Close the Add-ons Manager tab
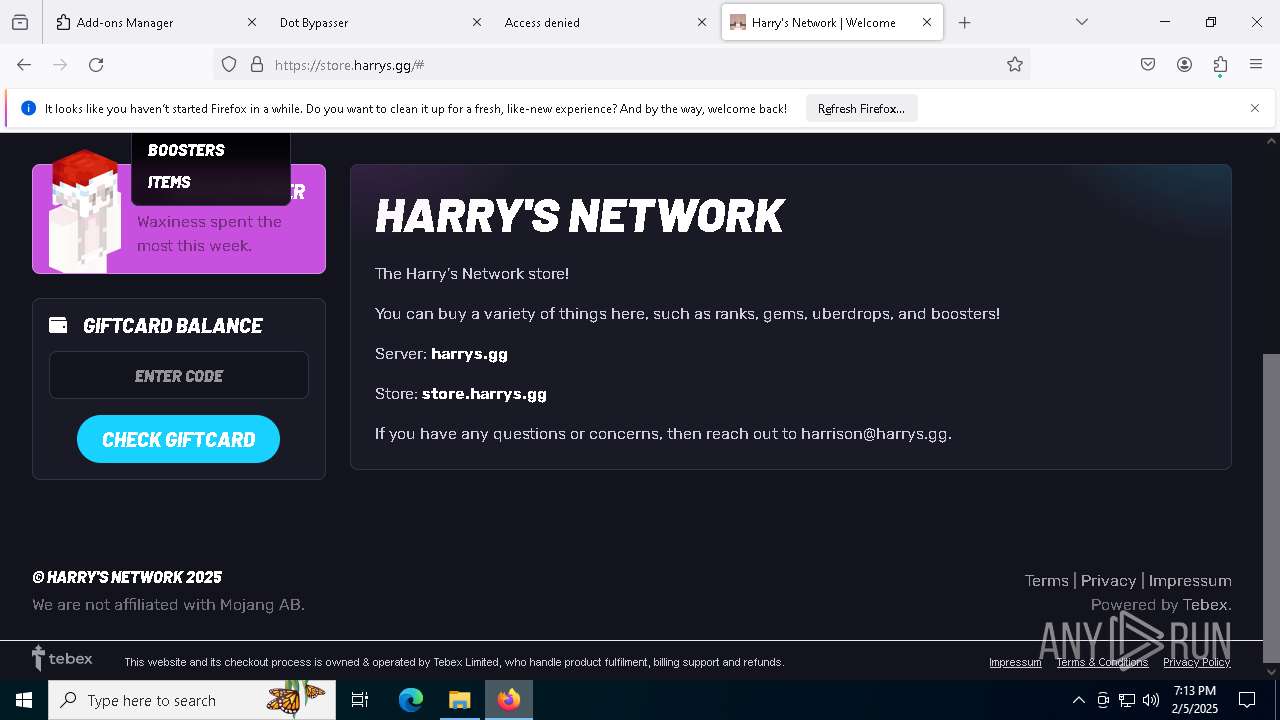Screen dimensions: 1280x720 click(252, 22)
